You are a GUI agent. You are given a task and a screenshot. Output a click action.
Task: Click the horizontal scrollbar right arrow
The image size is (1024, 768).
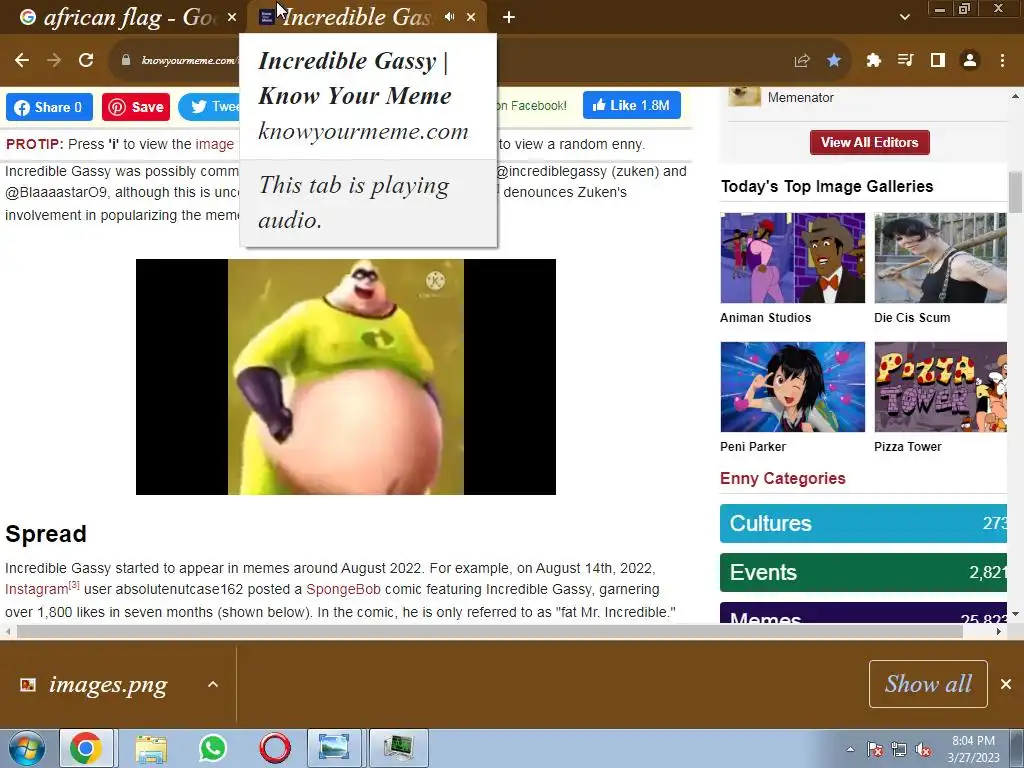999,632
